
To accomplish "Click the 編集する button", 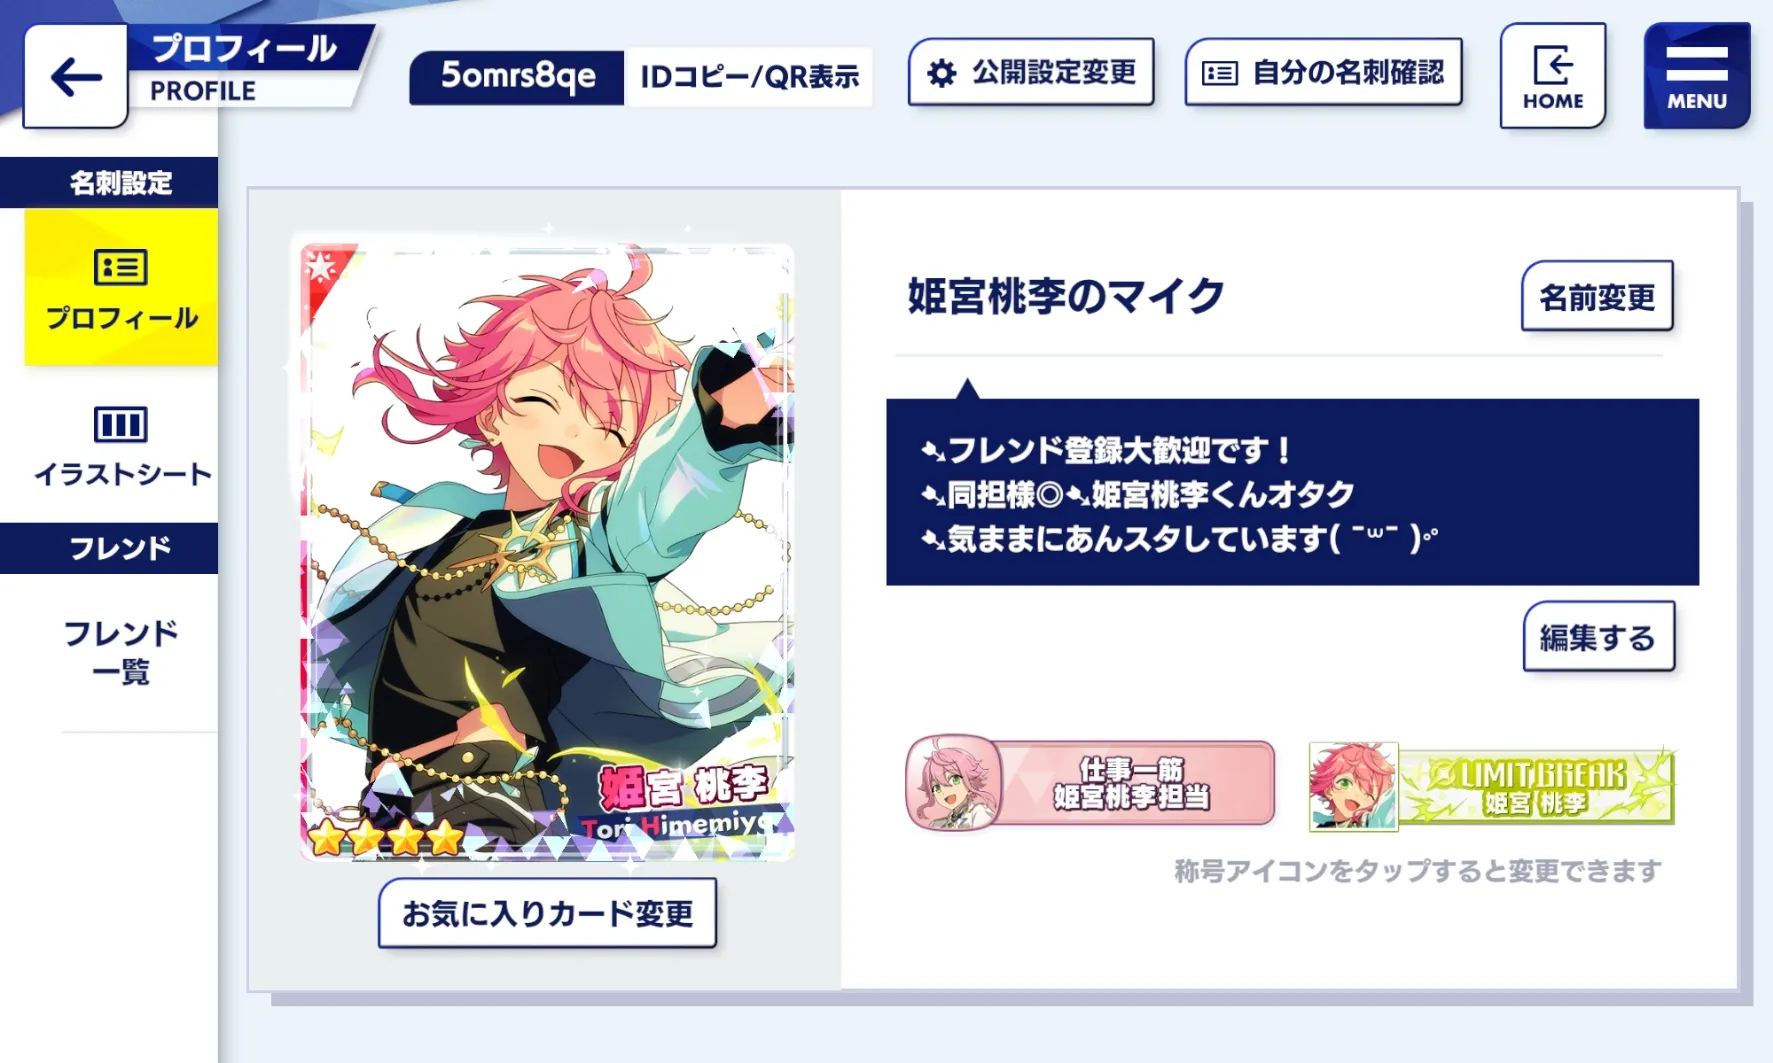I will point(1598,637).
